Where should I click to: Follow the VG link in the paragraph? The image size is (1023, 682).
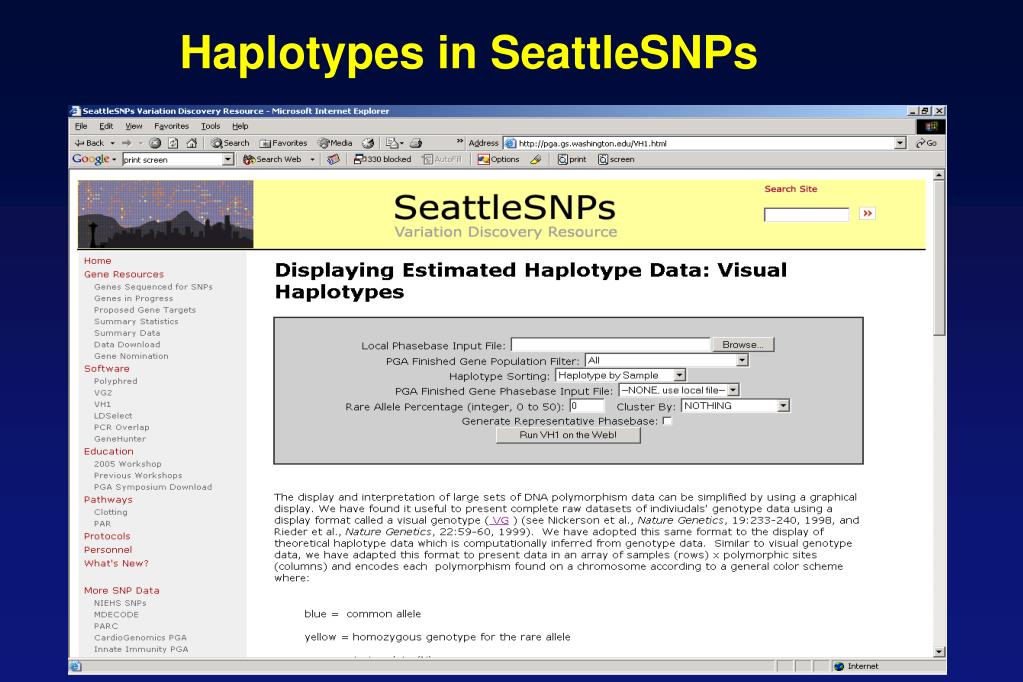pos(500,520)
